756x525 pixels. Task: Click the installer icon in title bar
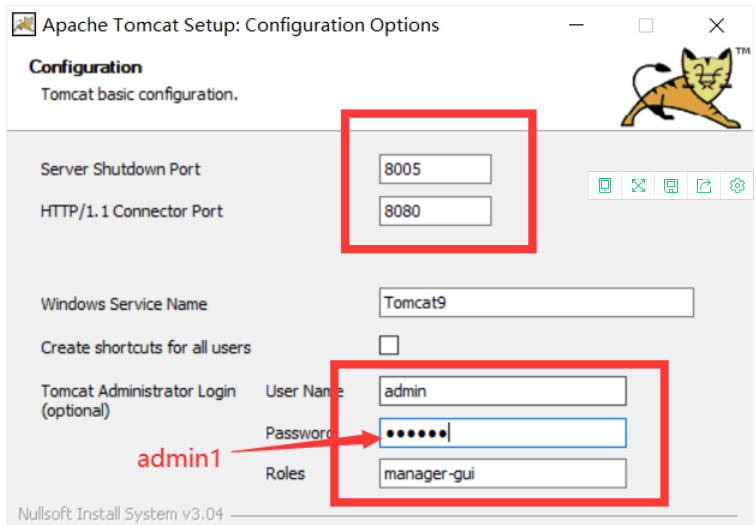point(24,25)
